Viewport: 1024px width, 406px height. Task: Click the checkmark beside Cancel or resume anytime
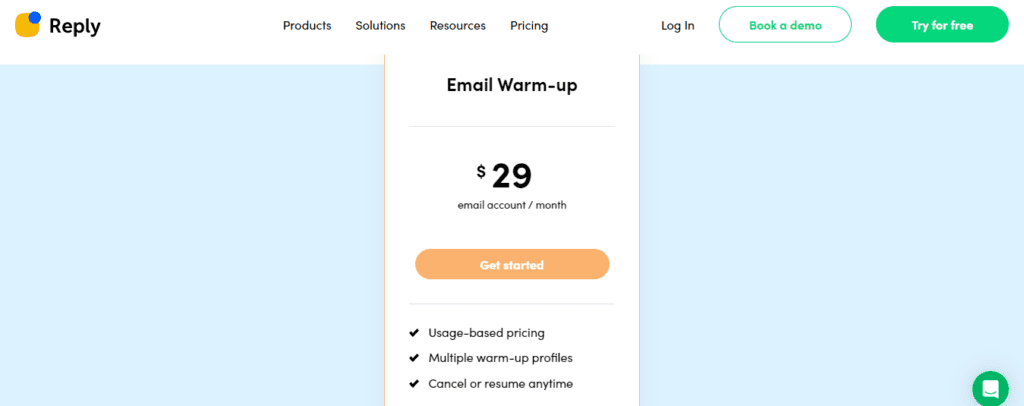413,384
